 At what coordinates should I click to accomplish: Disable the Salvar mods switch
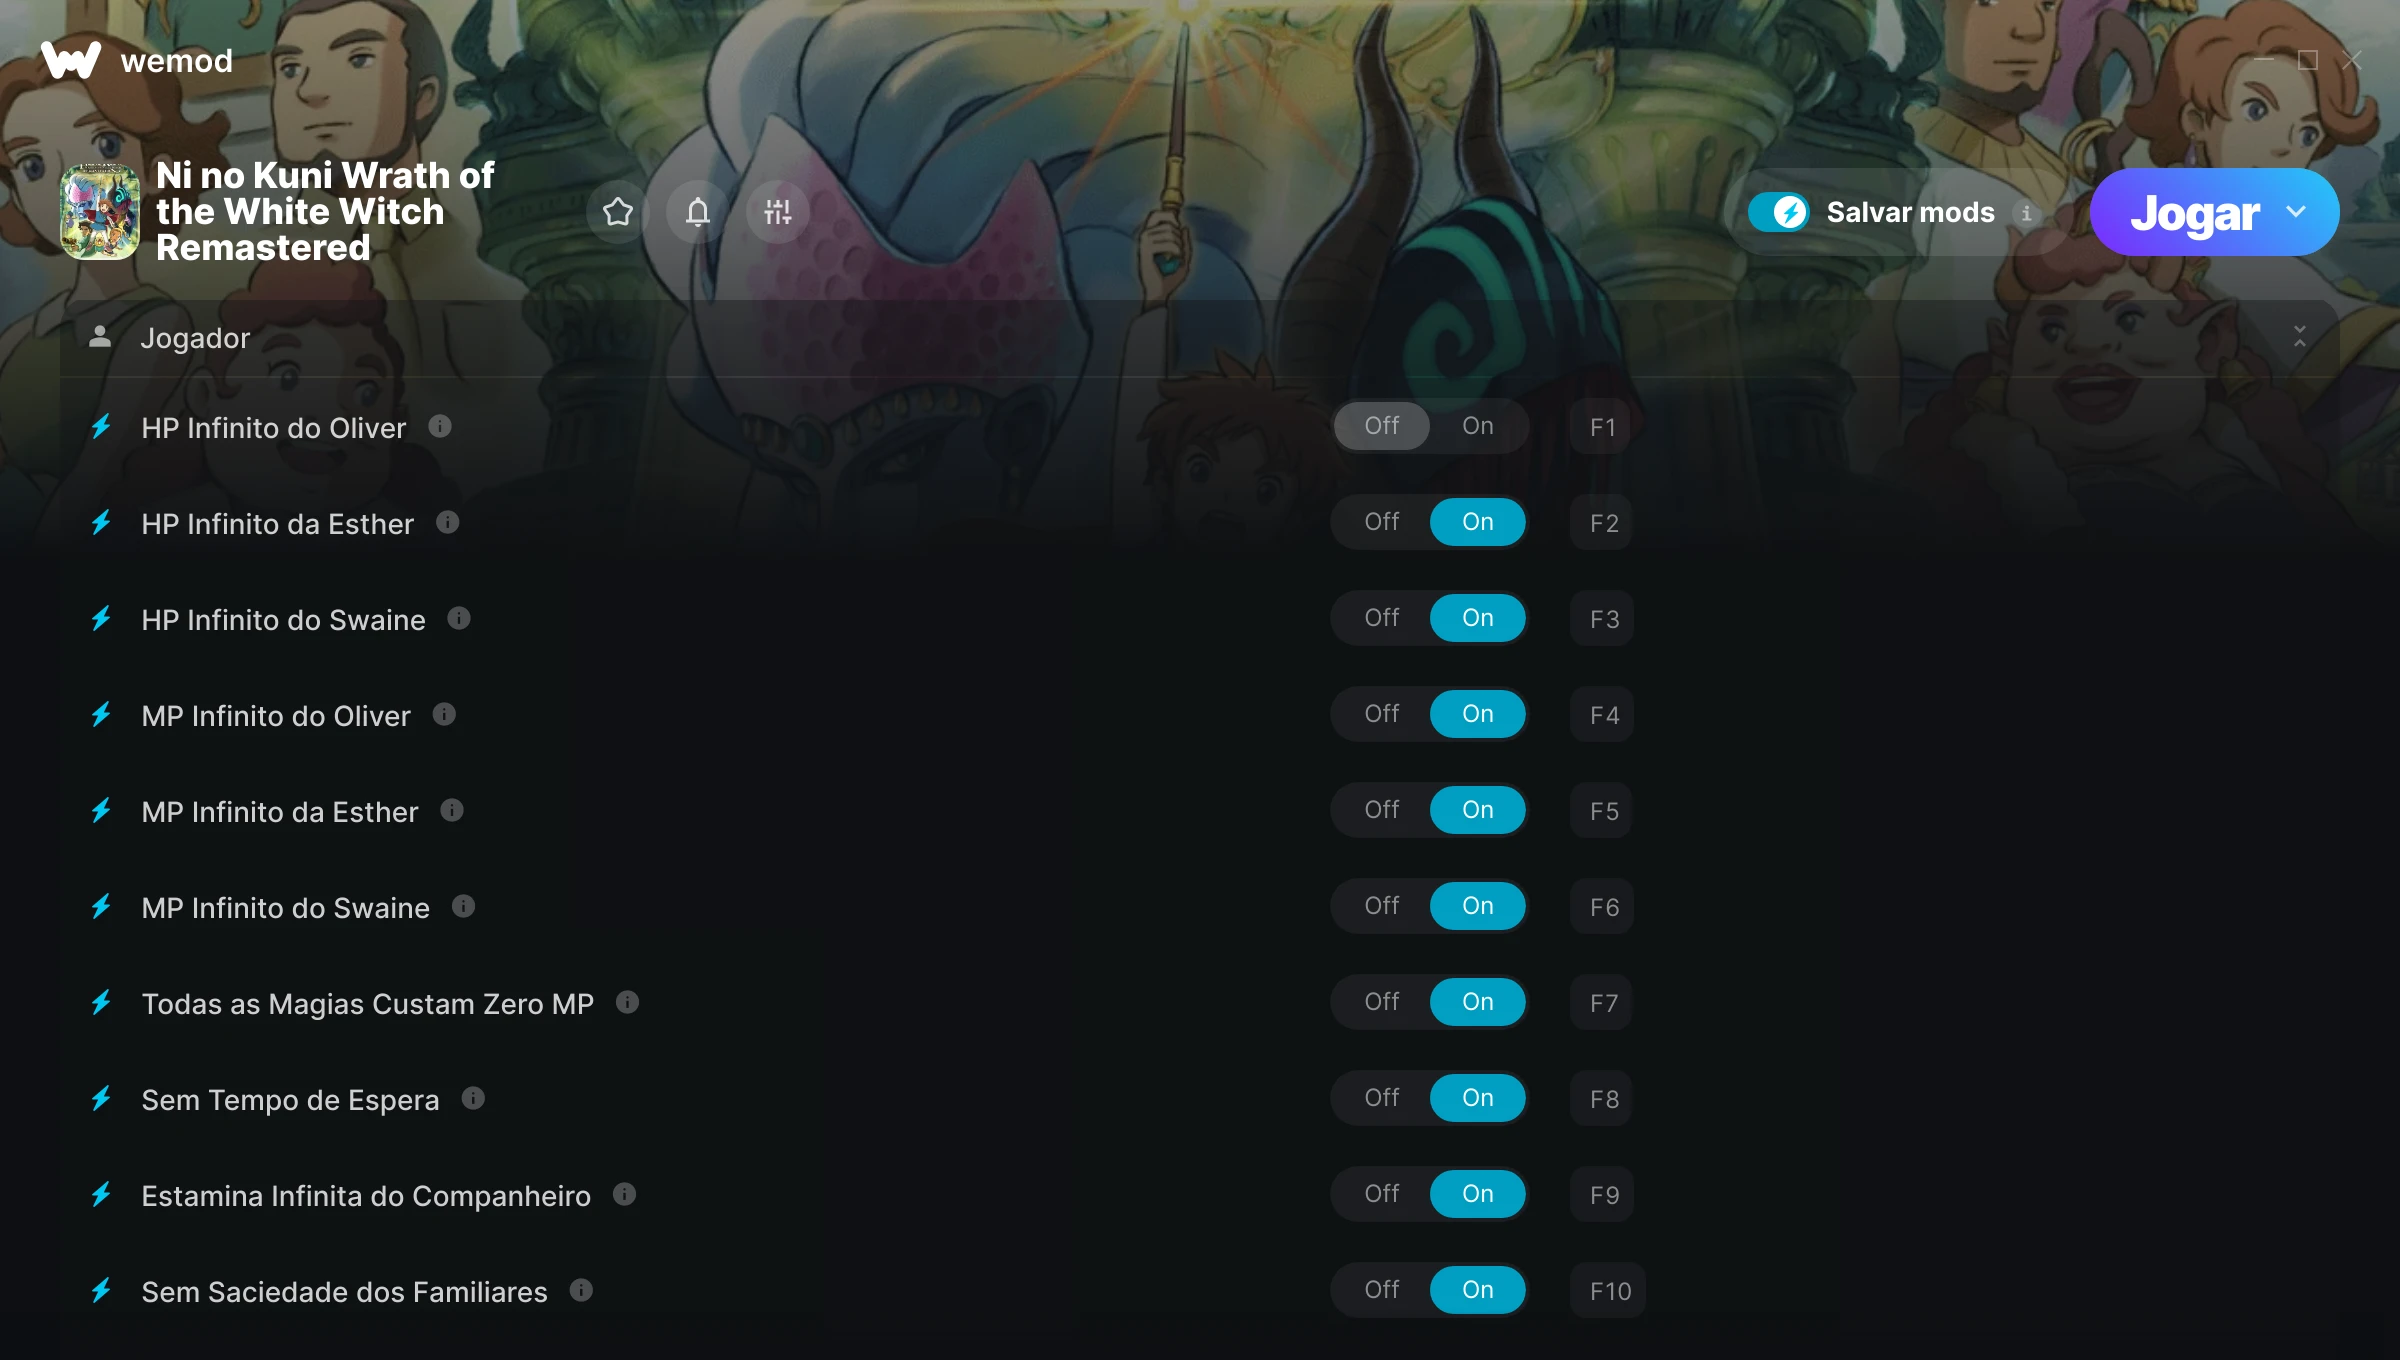(1778, 212)
